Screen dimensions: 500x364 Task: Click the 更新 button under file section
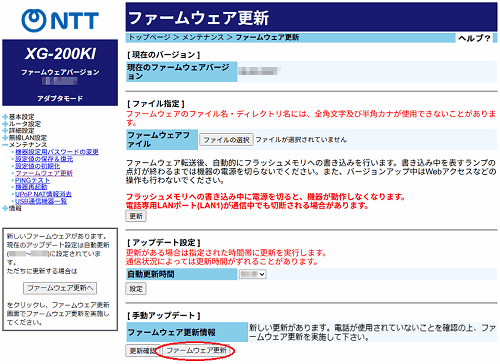[136, 216]
